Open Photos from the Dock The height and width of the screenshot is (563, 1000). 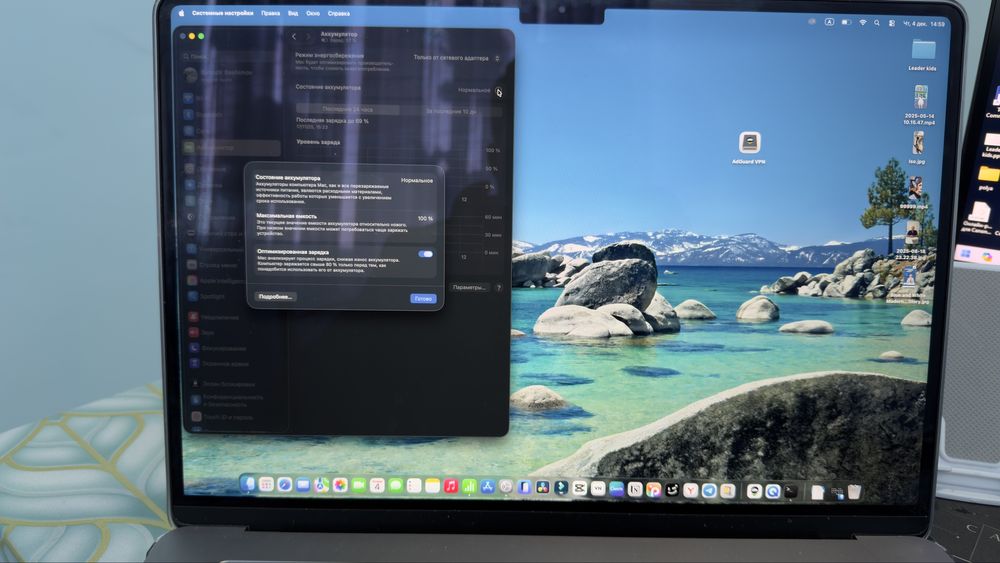click(340, 485)
